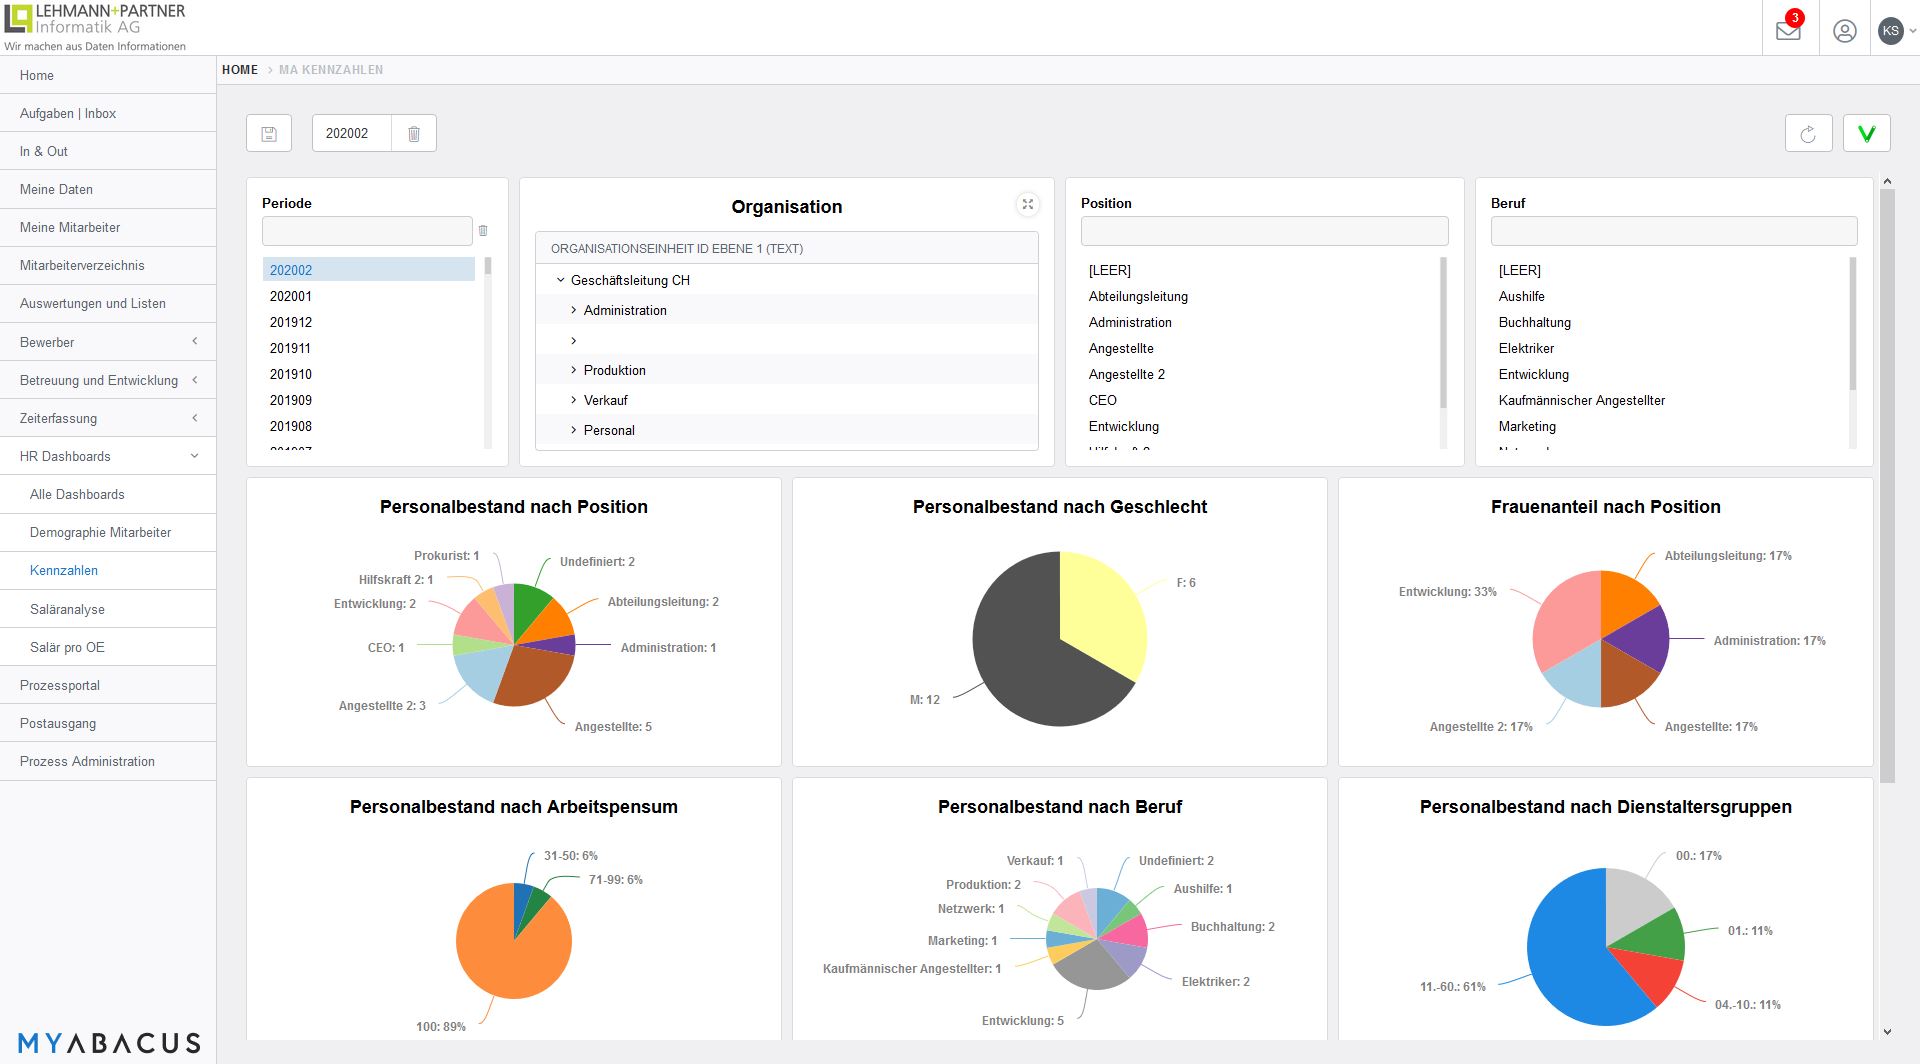
Task: Click the HOME breadcrumb
Action: pos(240,70)
